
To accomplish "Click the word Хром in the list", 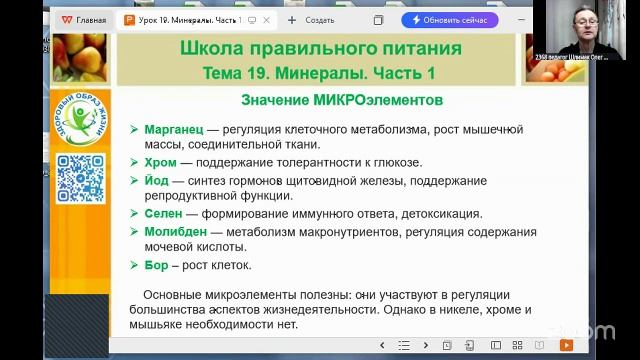I will pyautogui.click(x=160, y=162).
